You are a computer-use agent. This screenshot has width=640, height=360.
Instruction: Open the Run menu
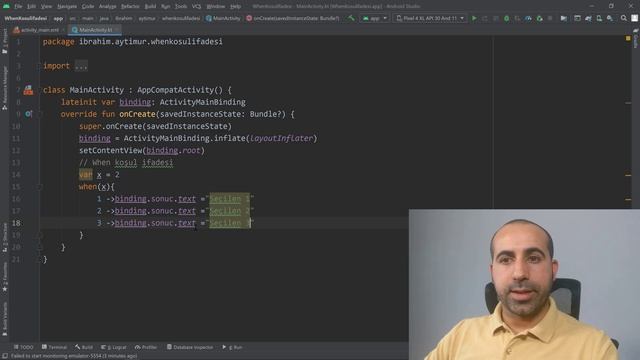(x=165, y=7)
